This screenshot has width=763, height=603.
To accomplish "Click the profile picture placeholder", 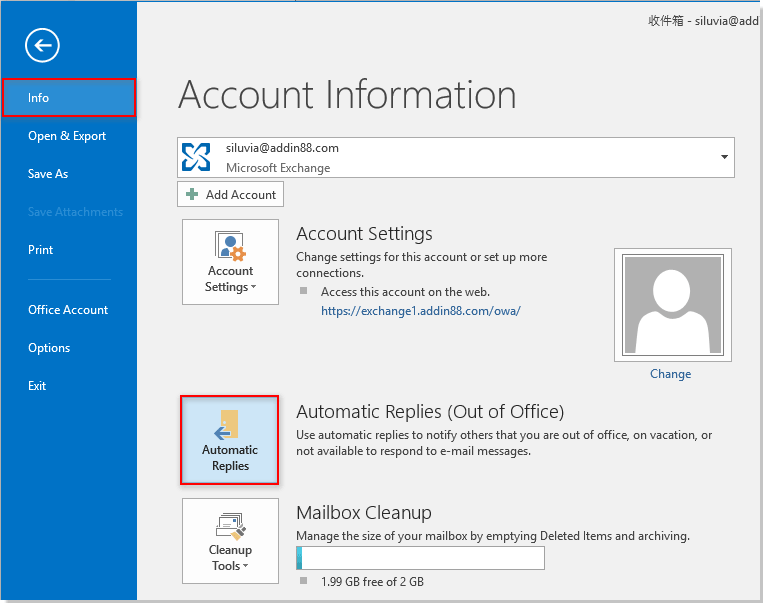I will pos(673,305).
